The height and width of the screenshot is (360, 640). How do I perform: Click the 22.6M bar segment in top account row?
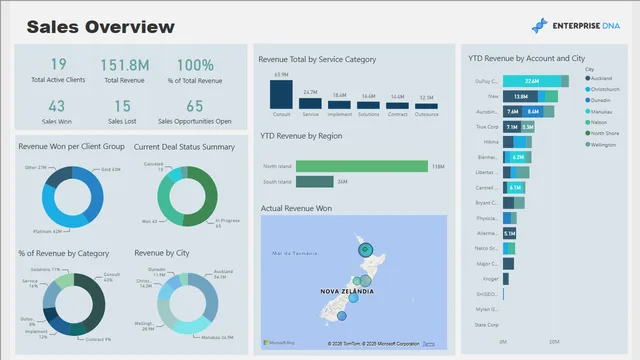coord(532,81)
